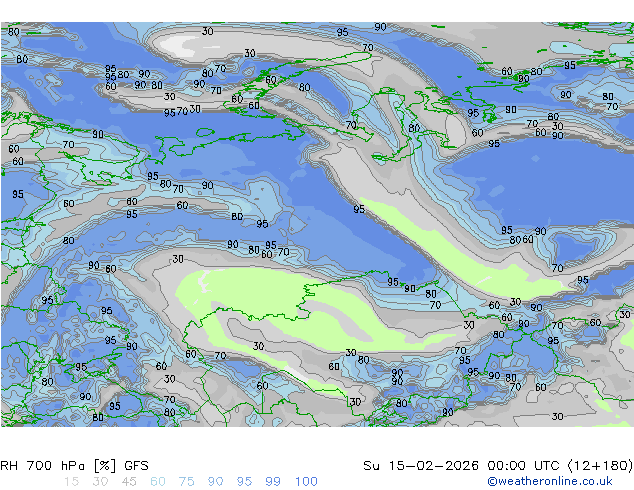Click the legend value "95" in the bottom color scale
The image size is (634, 490).
click(244, 482)
